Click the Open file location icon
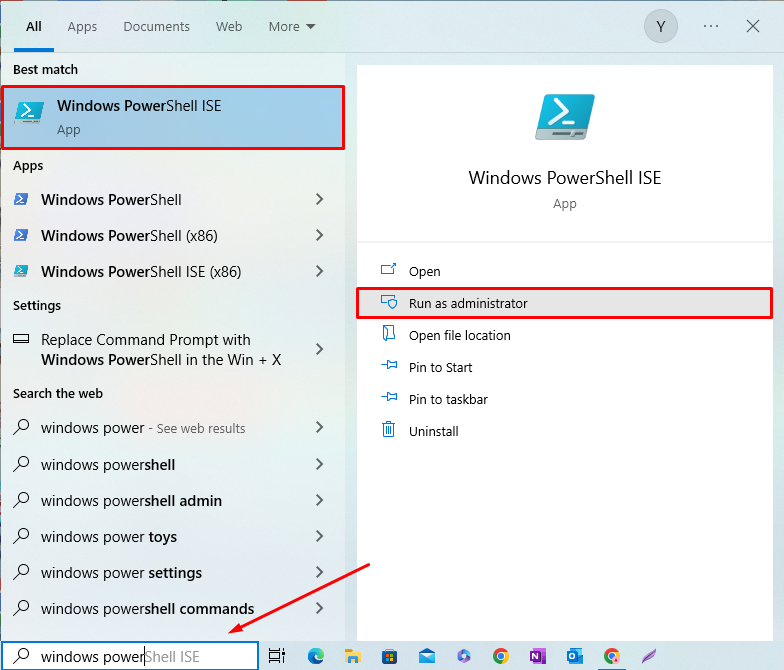This screenshot has height=670, width=784. [388, 333]
